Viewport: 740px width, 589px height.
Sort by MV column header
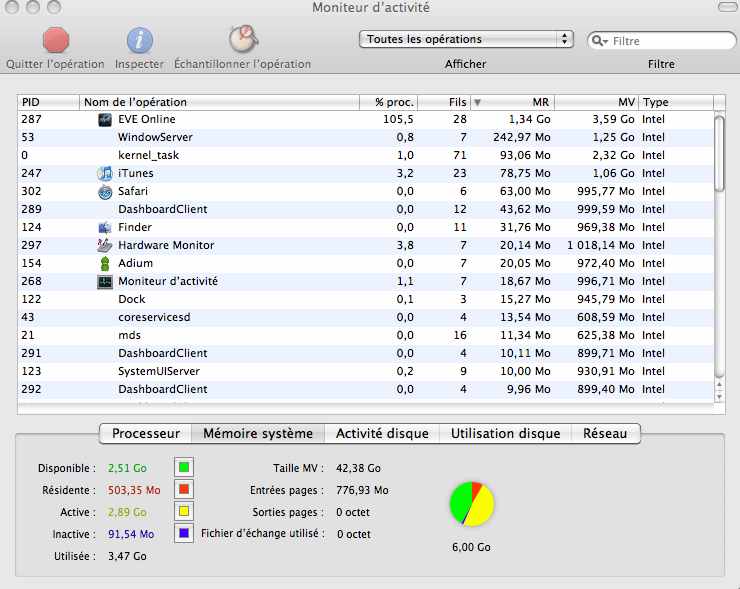tap(597, 102)
